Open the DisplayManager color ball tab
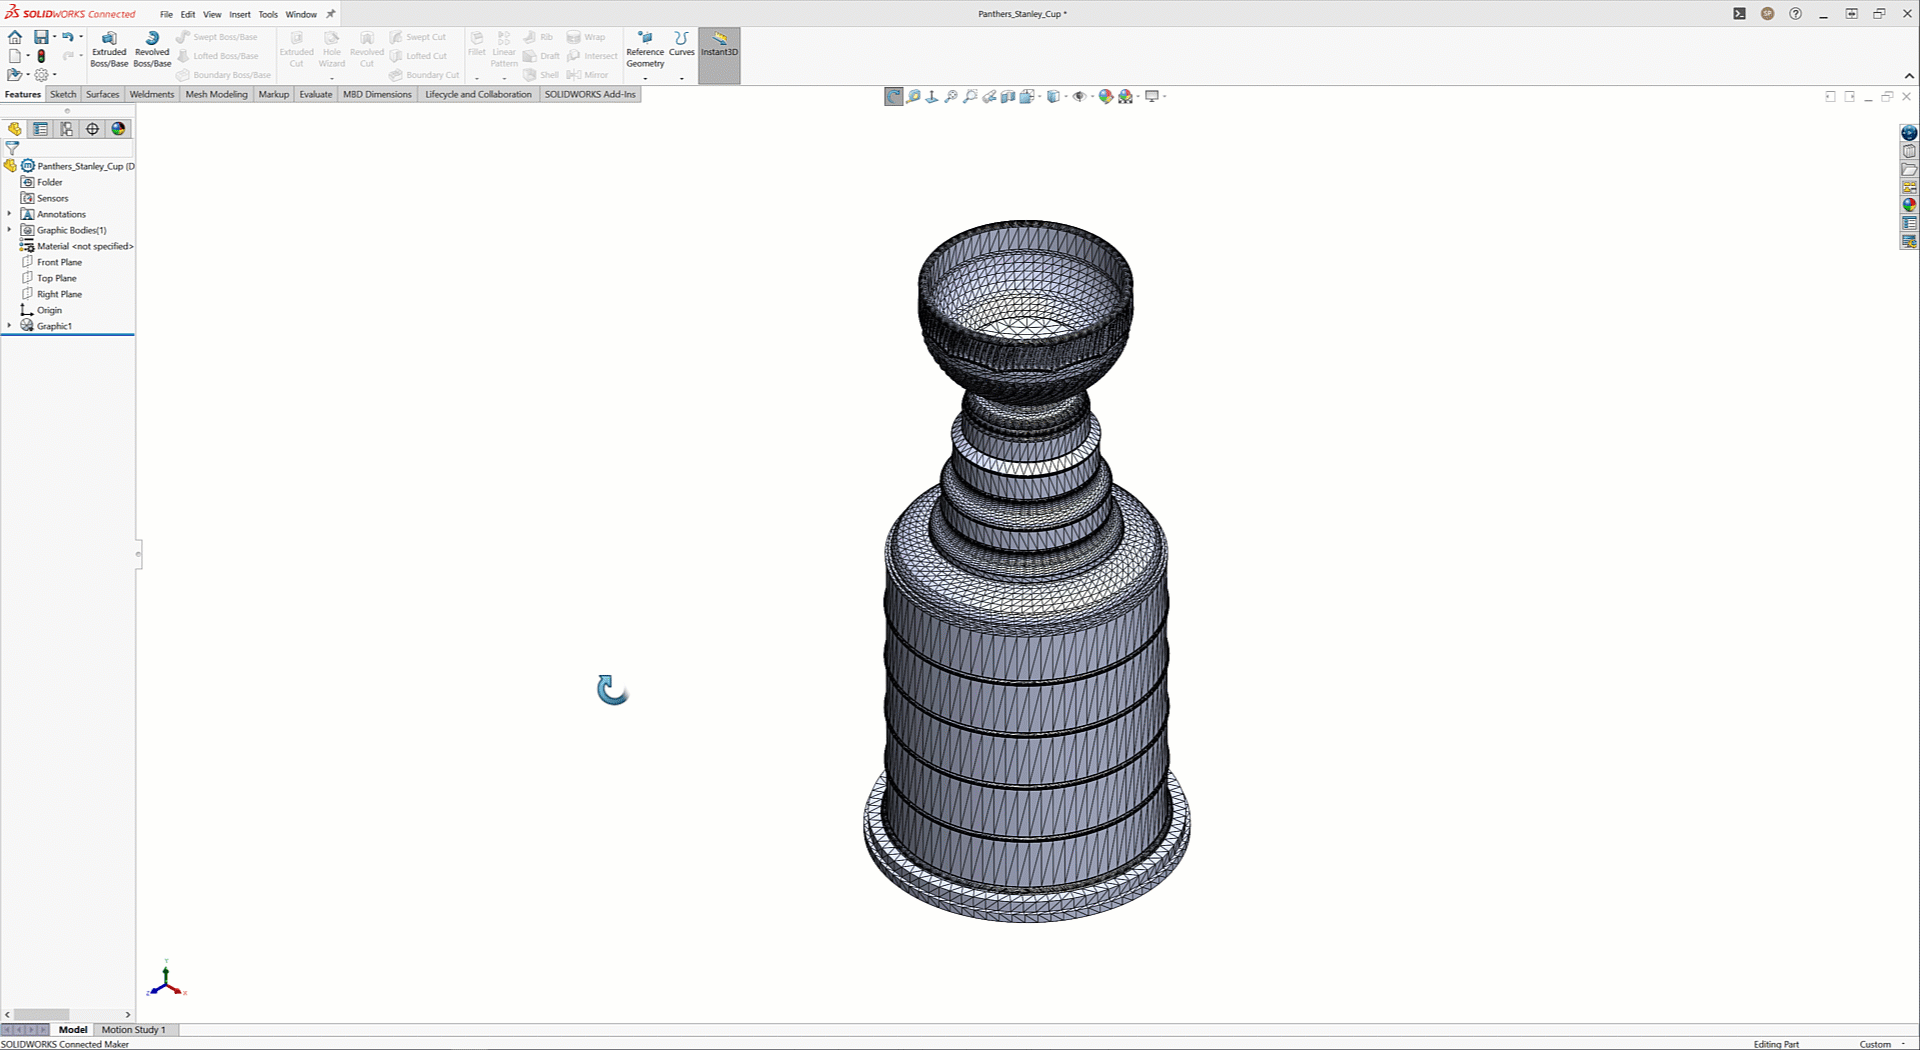This screenshot has width=1920, height=1050. (x=119, y=129)
